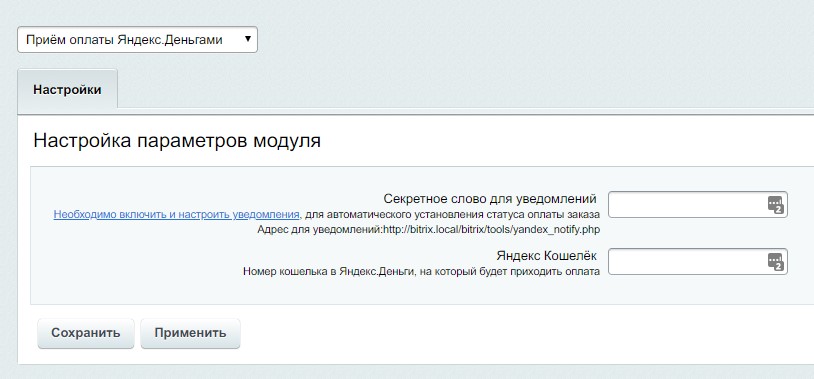The width and height of the screenshot is (814, 379).
Task: Click the Сохранить button
Action: (86, 333)
